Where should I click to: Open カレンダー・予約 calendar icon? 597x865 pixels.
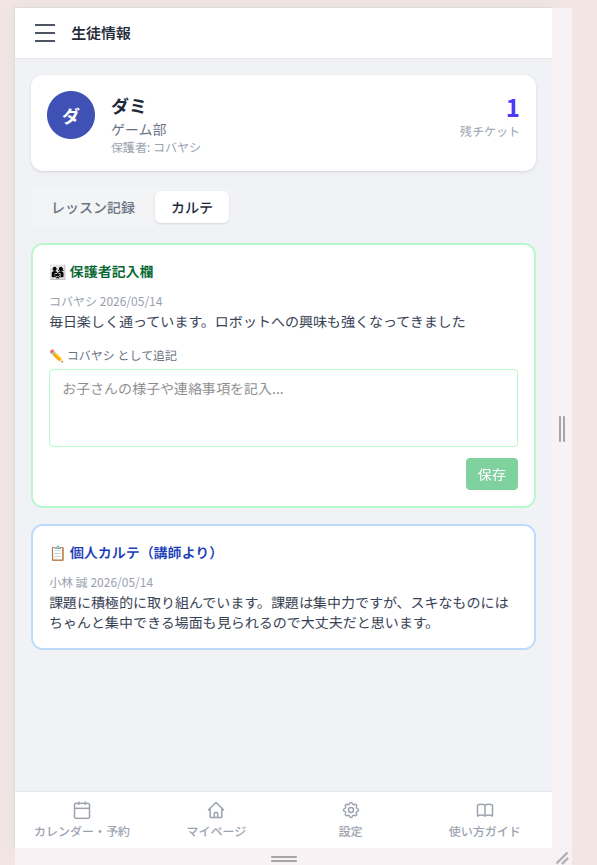tap(82, 810)
